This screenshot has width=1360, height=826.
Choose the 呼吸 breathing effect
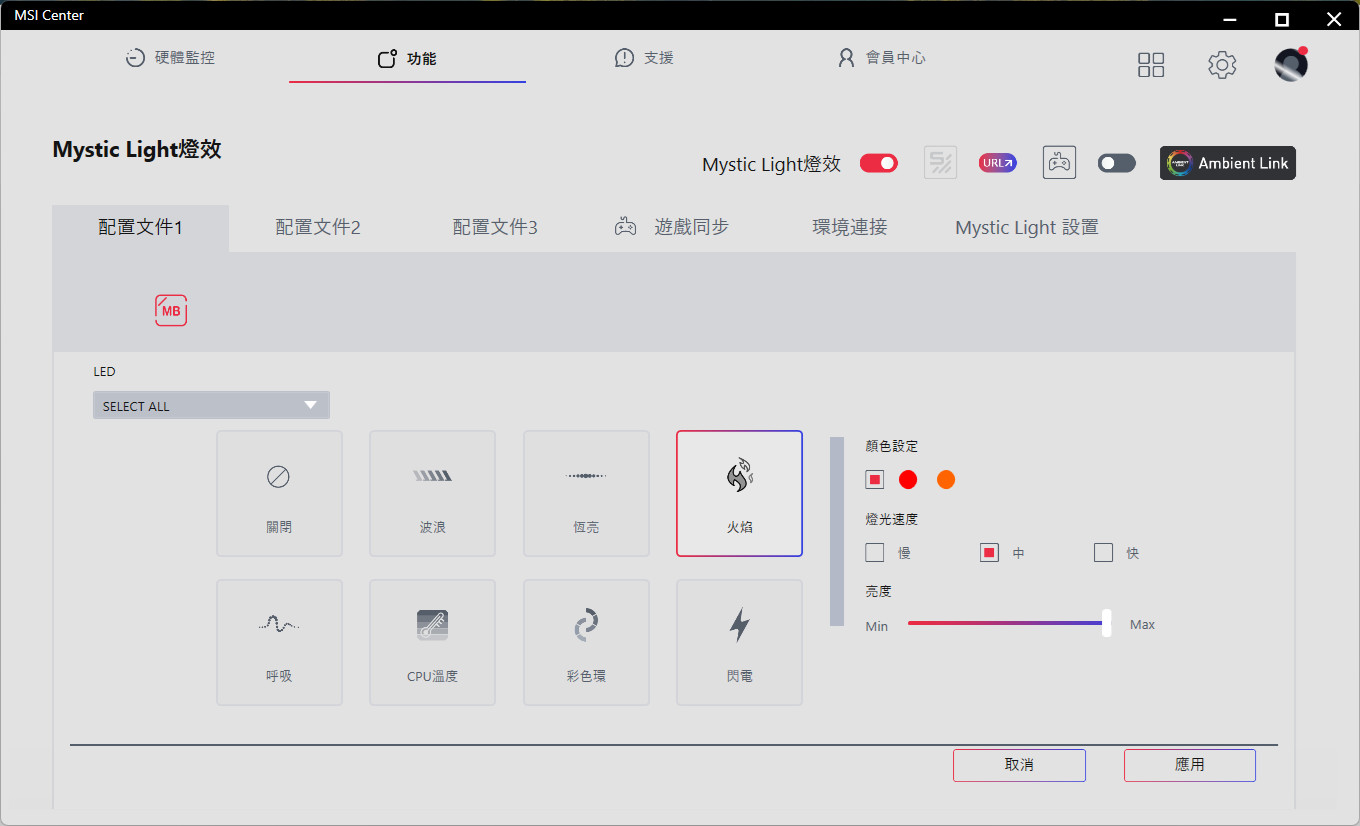(279, 642)
